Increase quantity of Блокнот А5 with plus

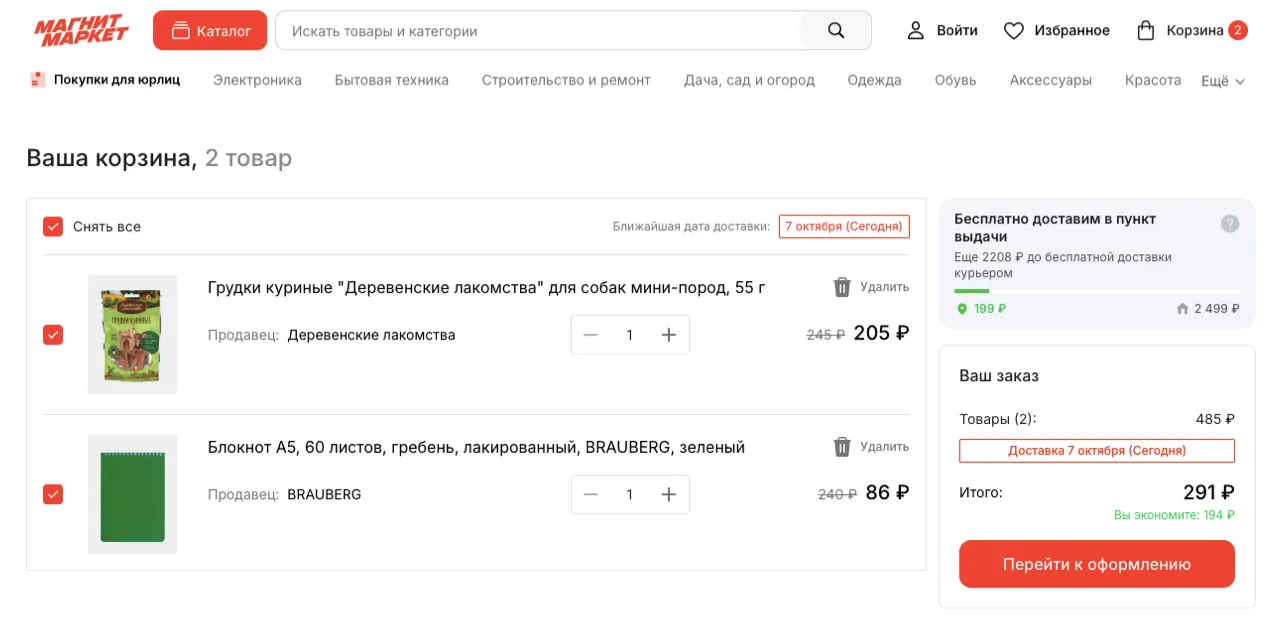(x=669, y=494)
